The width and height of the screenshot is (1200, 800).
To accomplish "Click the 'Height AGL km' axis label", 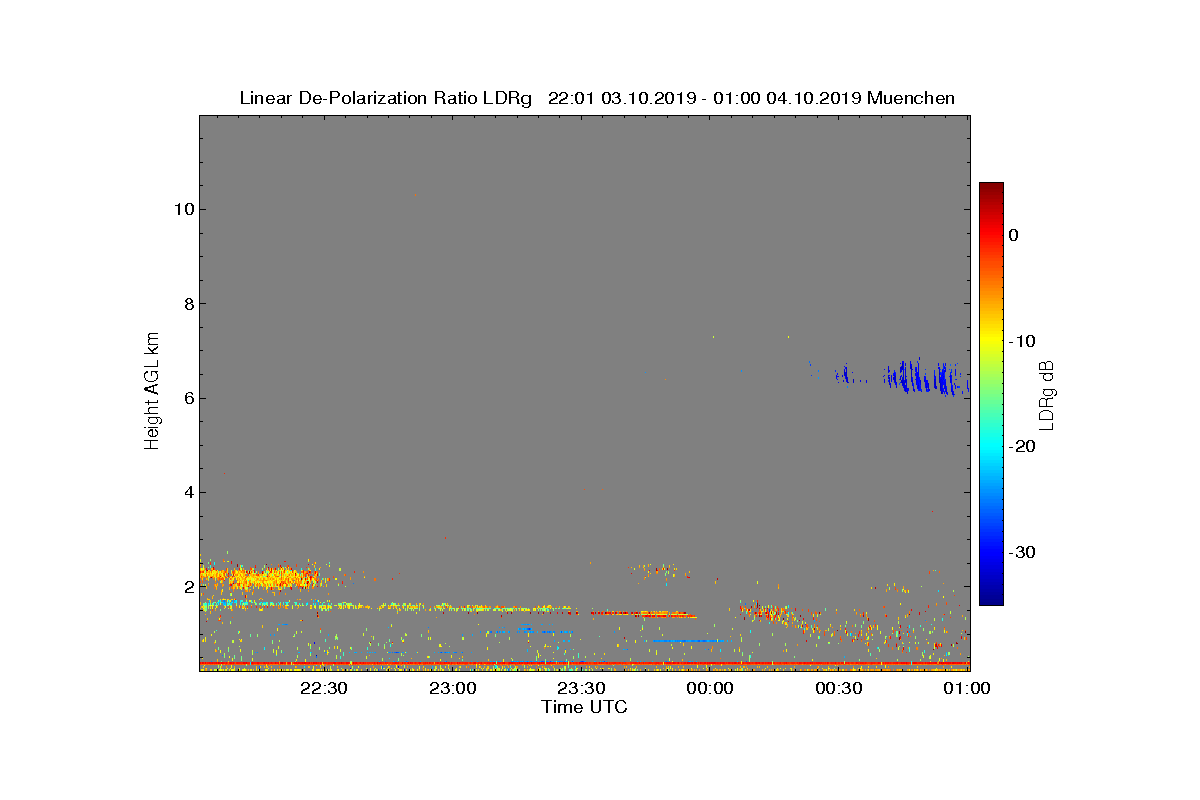I will (x=152, y=393).
